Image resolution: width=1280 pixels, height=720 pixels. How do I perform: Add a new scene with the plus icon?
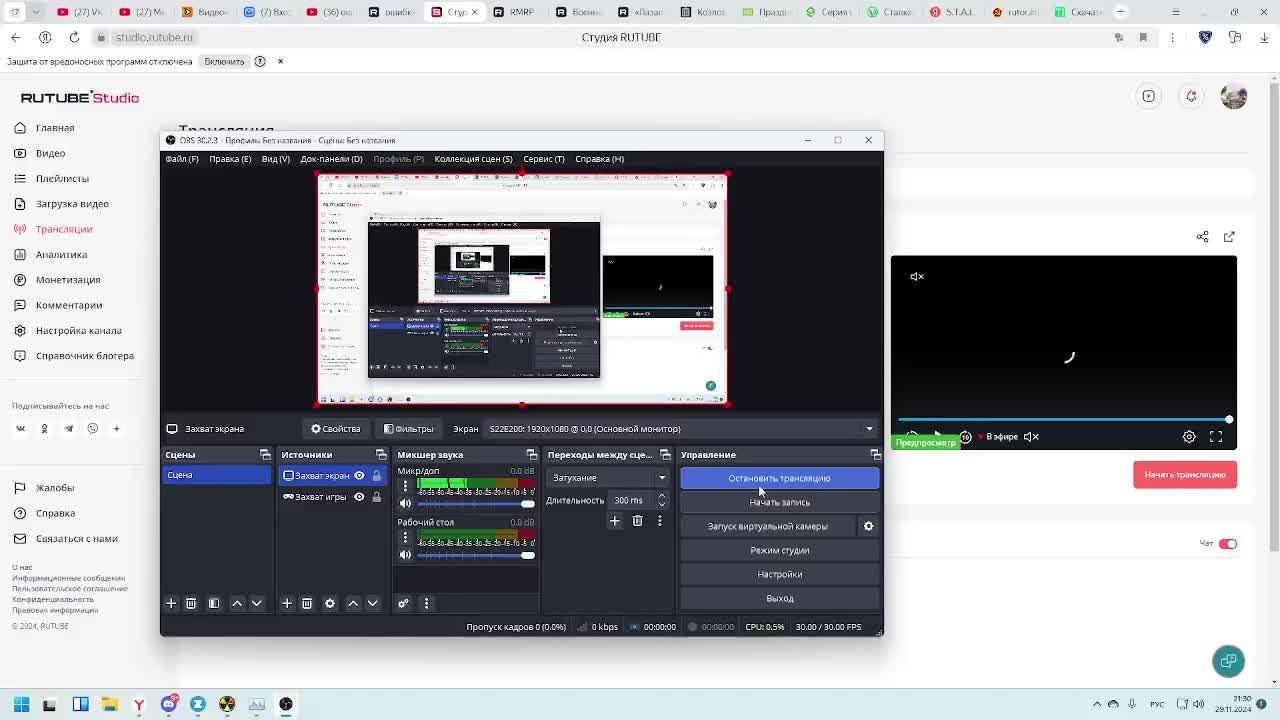pos(171,603)
